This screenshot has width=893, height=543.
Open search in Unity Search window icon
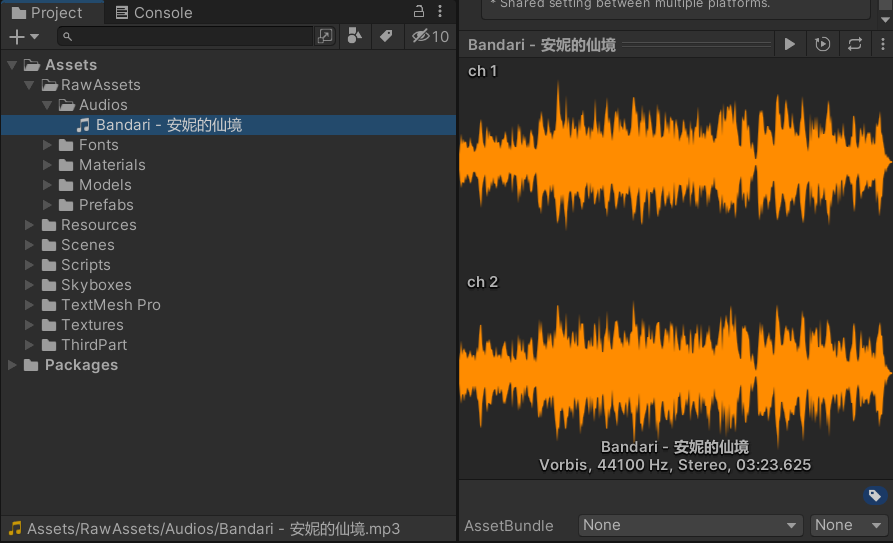coord(325,36)
